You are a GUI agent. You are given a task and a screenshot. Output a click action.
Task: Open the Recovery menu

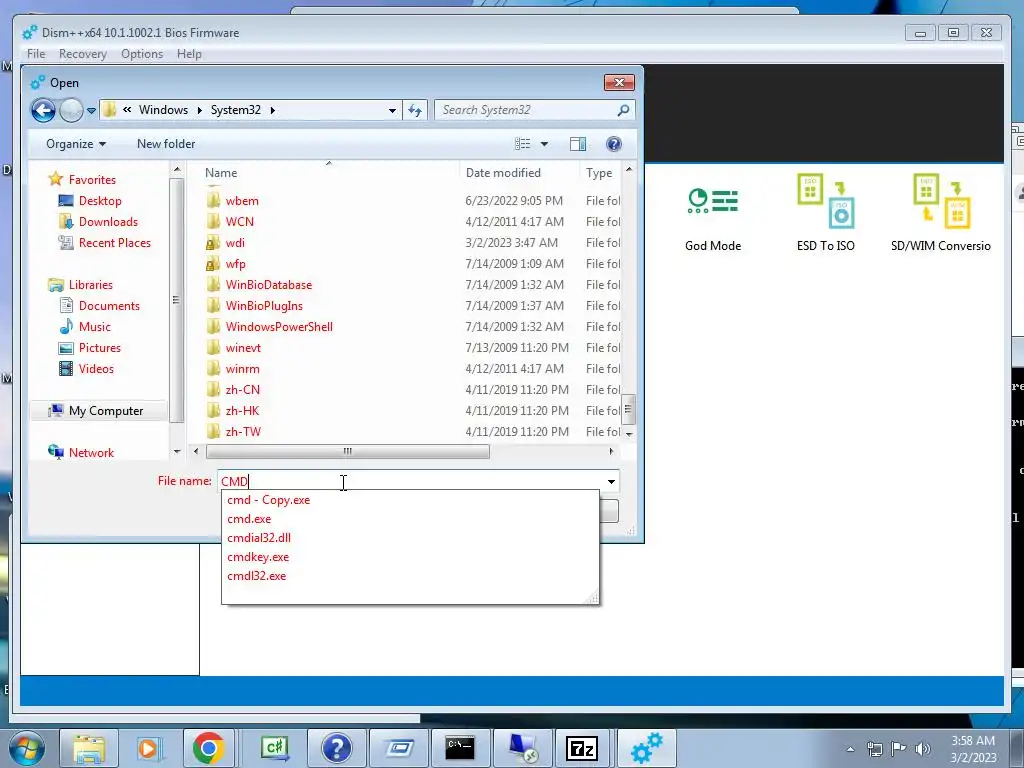82,54
